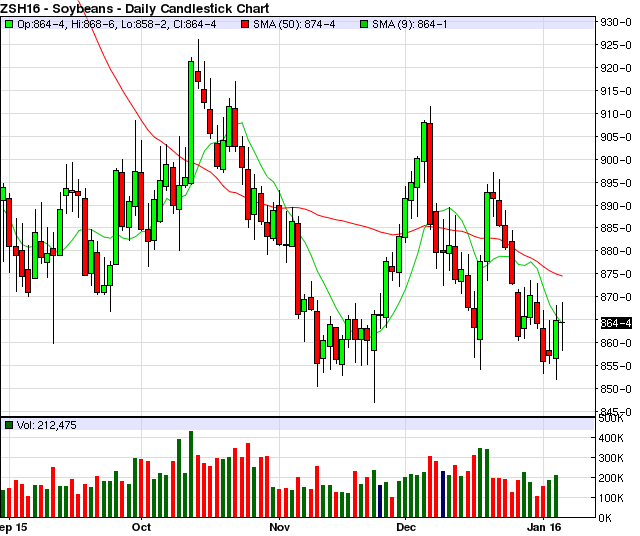640x536 pixels.
Task: Click the 860-0 price axis label
Action: (x=616, y=343)
